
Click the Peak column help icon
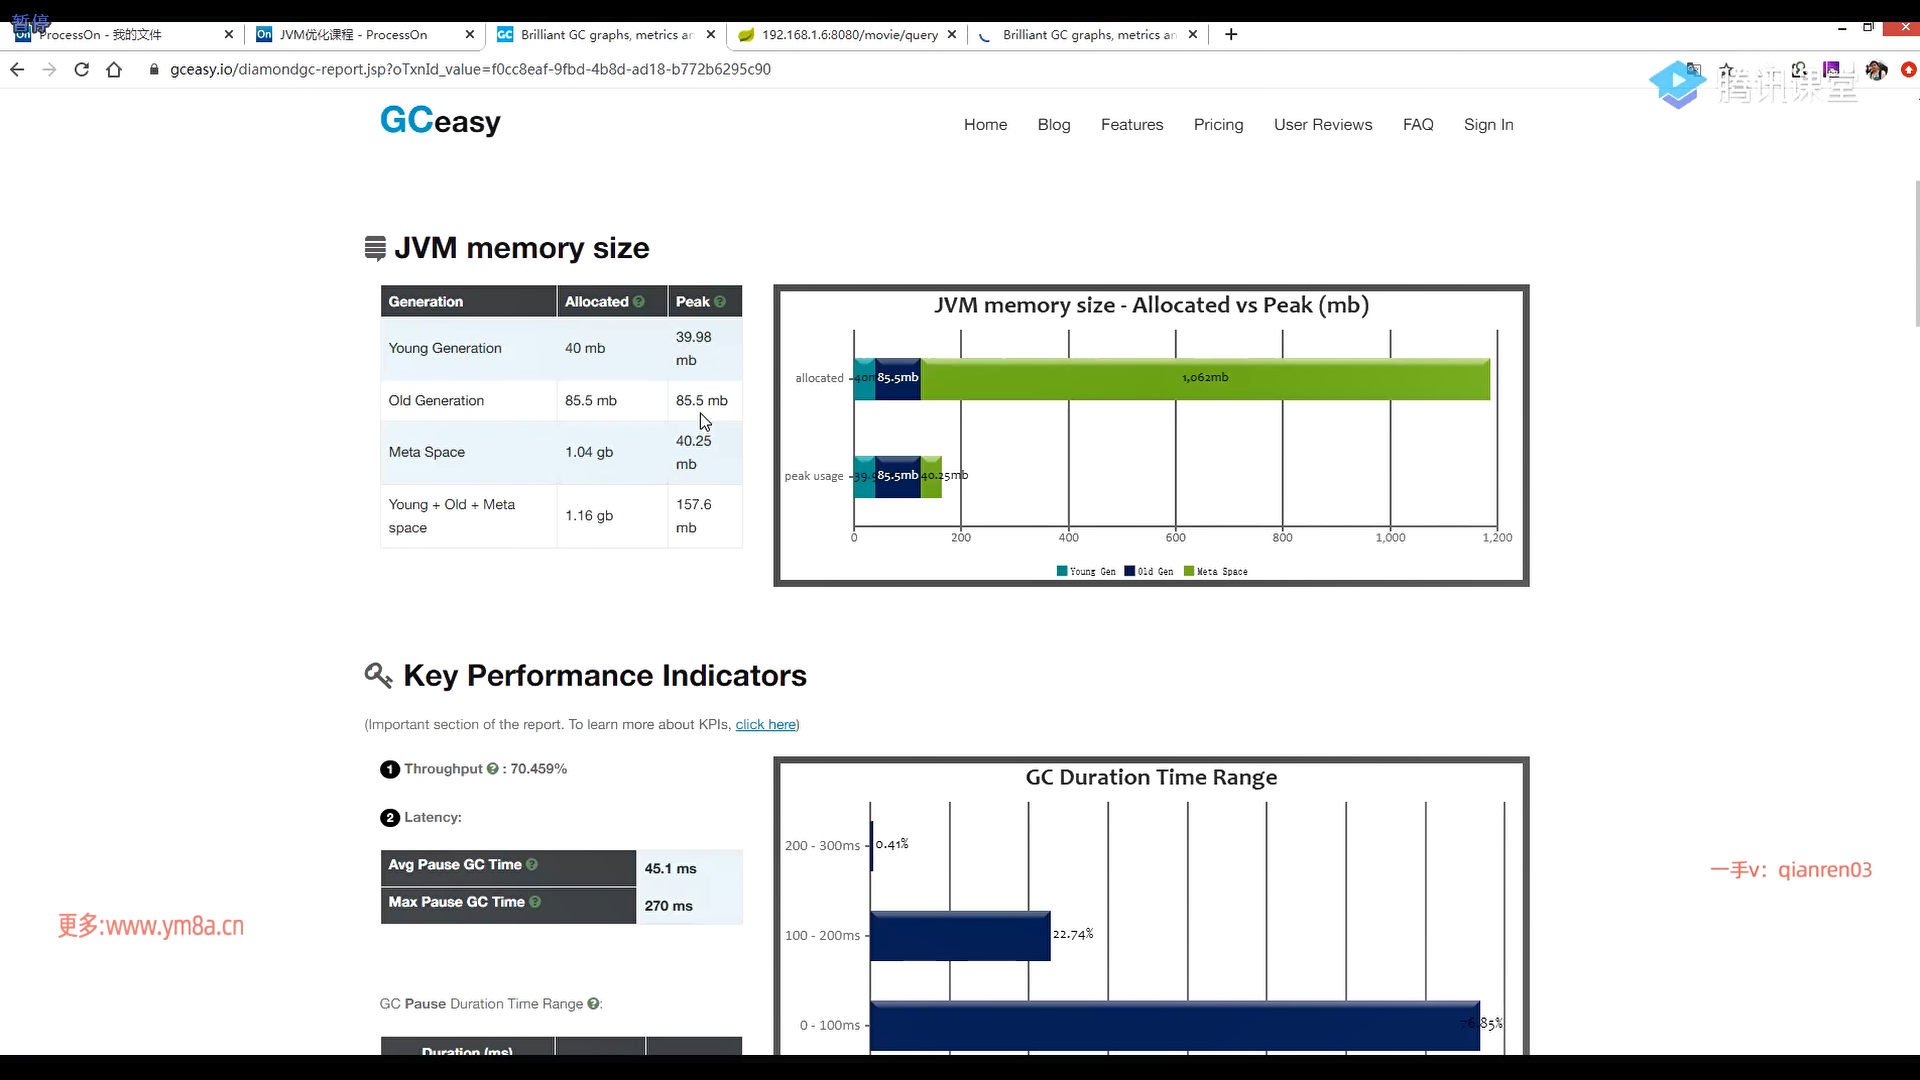719,301
